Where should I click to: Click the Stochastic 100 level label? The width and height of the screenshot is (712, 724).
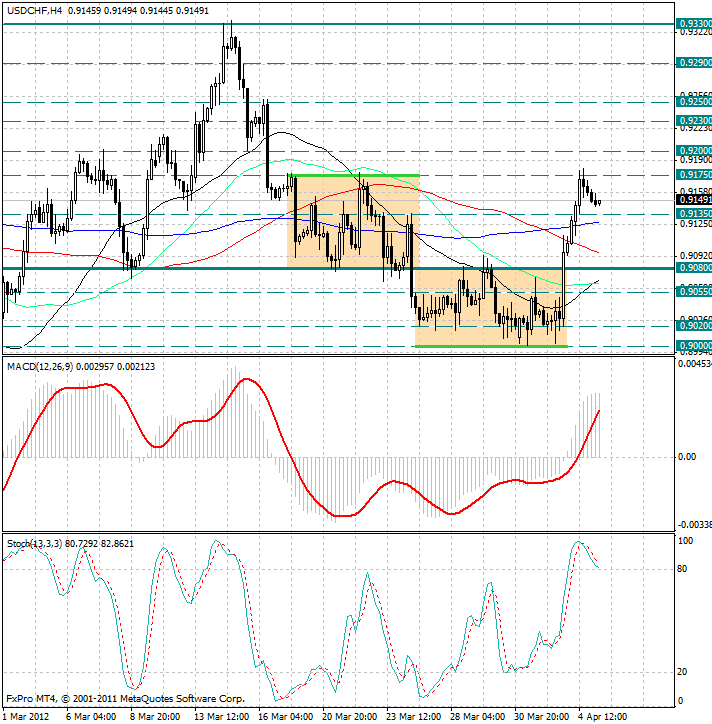click(685, 541)
